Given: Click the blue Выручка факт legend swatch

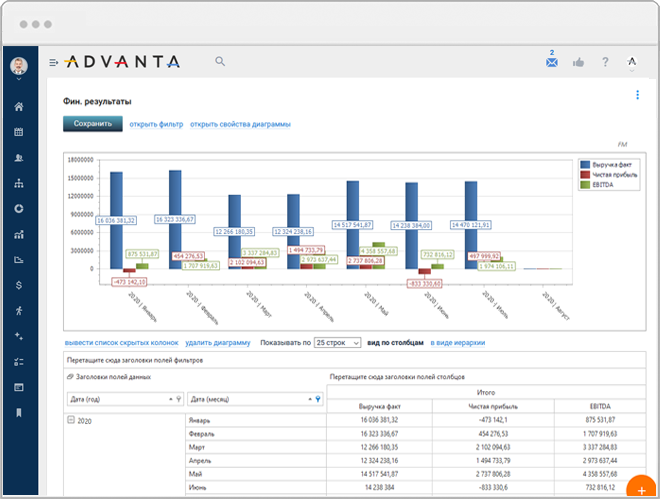Looking at the screenshot, I should 586,163.
